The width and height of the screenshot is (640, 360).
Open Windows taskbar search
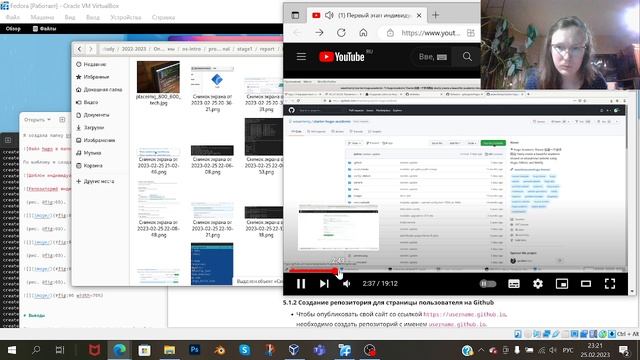coord(36,350)
